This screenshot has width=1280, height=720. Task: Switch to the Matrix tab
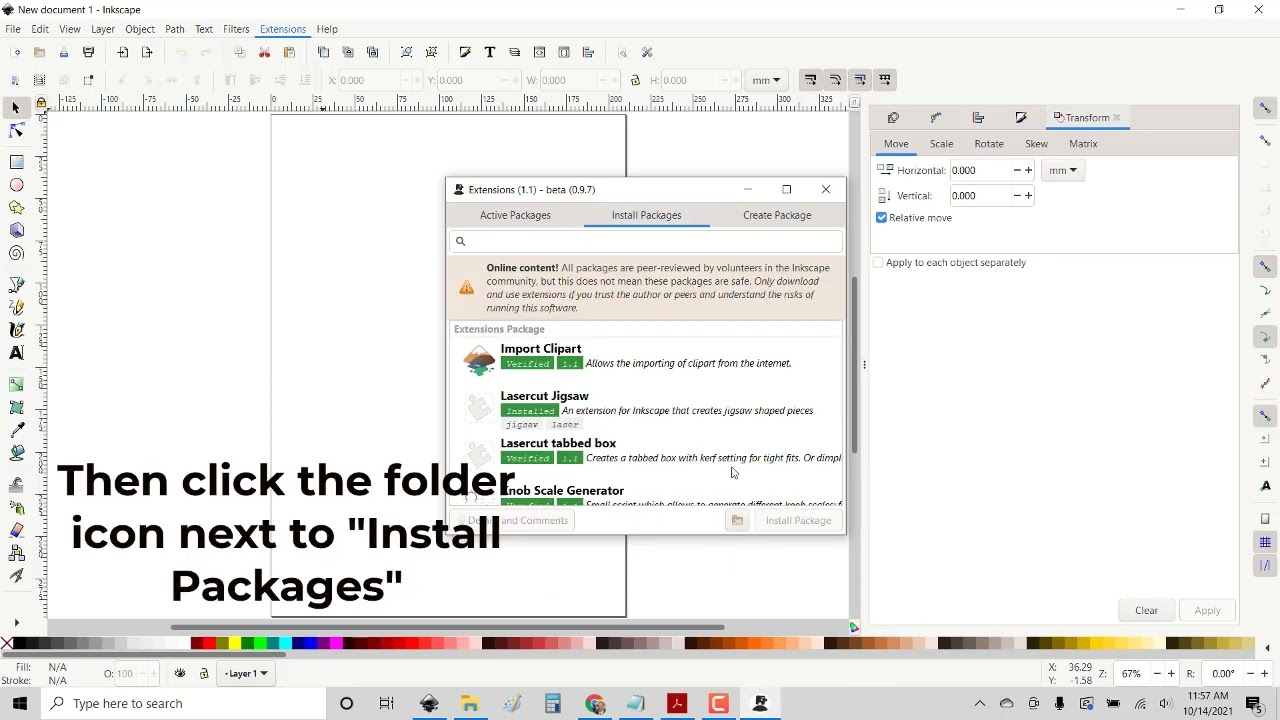1083,144
